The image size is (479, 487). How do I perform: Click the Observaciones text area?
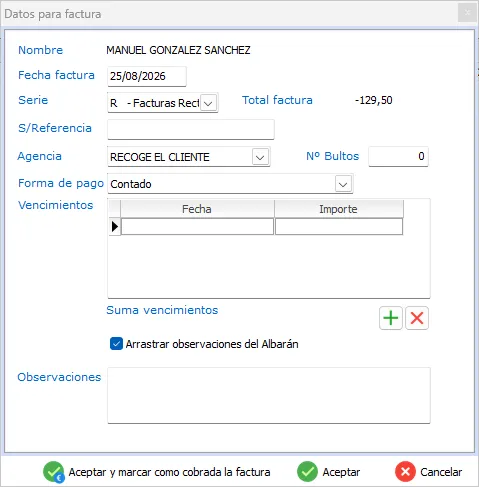pos(269,395)
